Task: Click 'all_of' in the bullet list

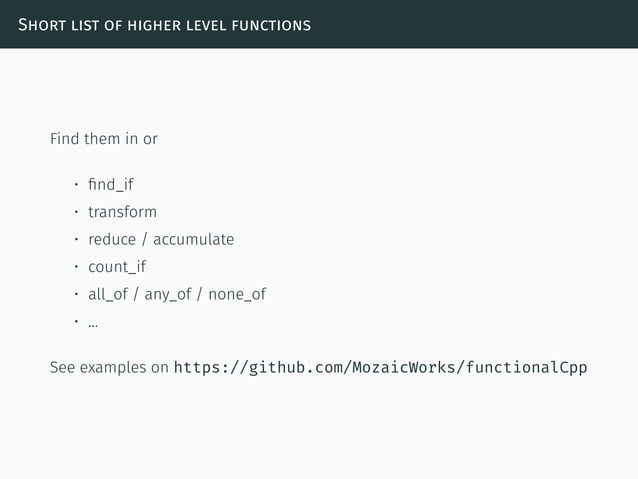Action: tap(108, 294)
